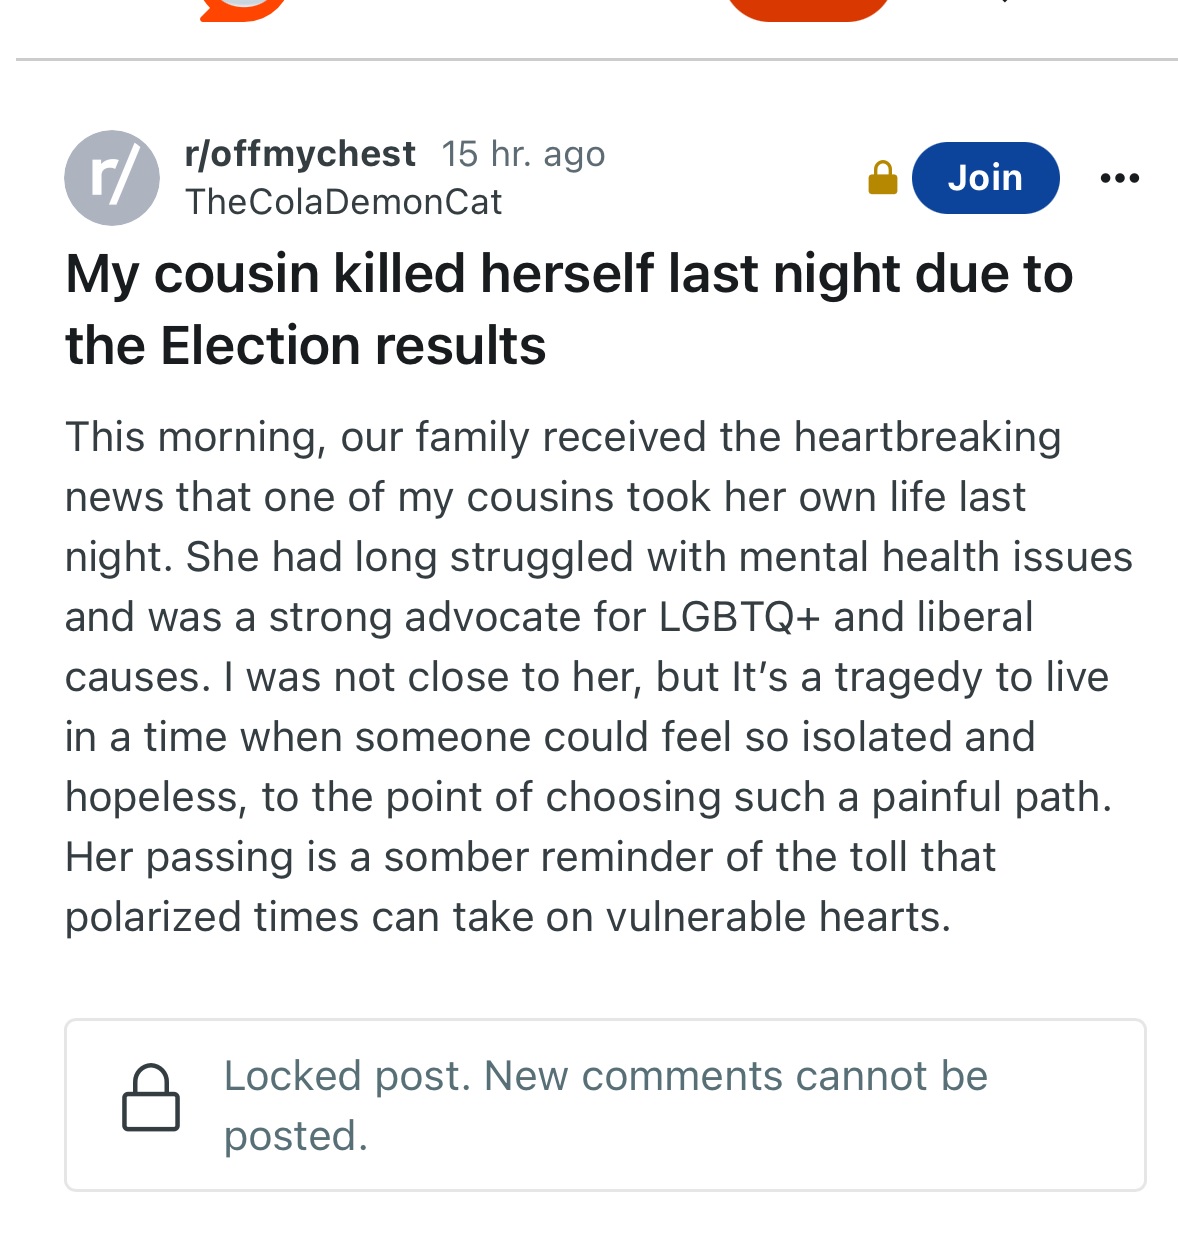Image resolution: width=1178 pixels, height=1240 pixels.
Task: Open the three-dot post options menu
Action: pyautogui.click(x=1119, y=179)
